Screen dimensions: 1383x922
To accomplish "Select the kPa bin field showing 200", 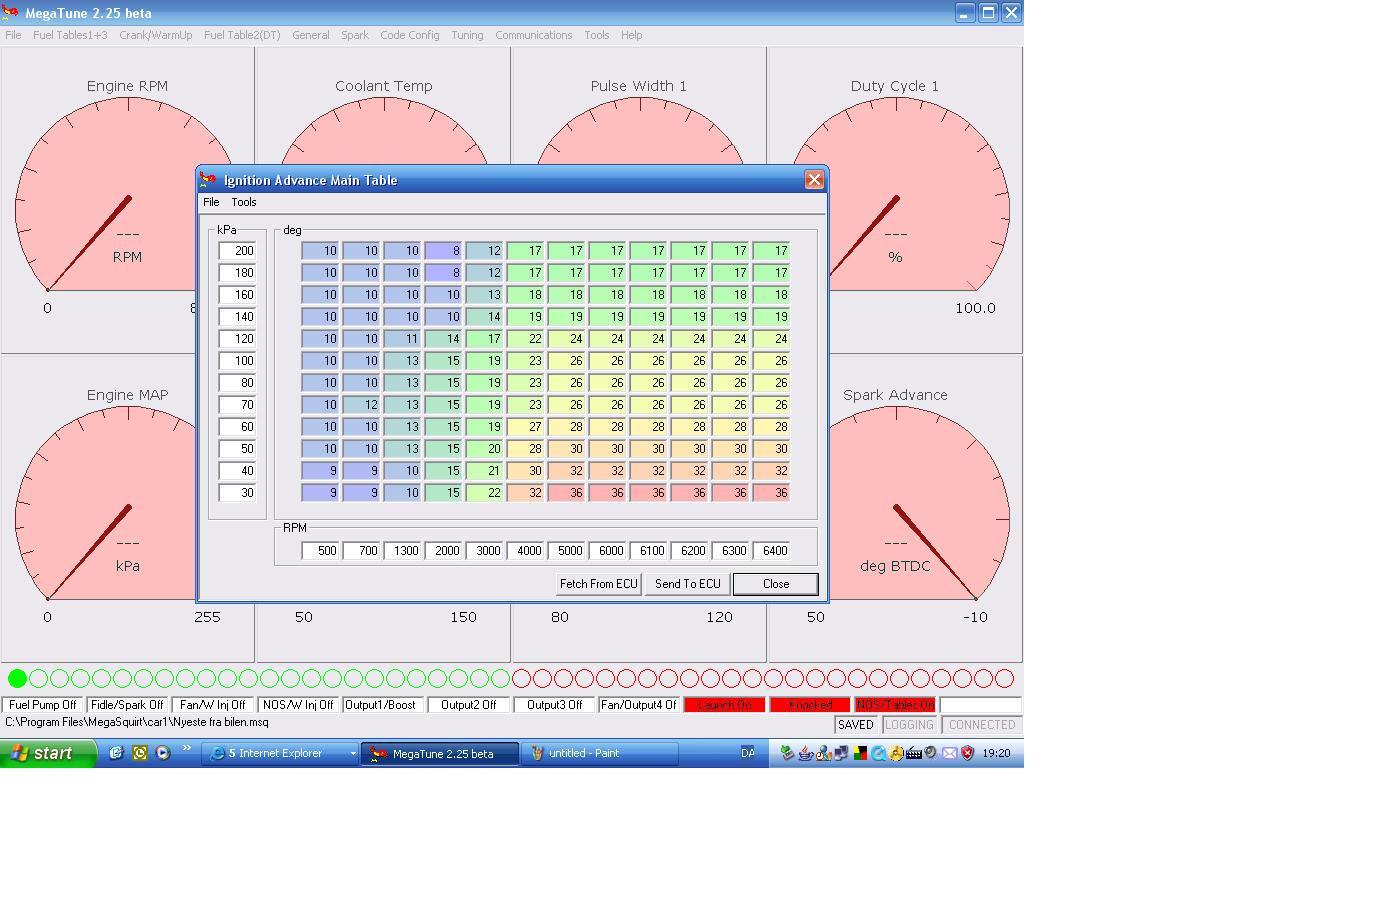I will [237, 251].
